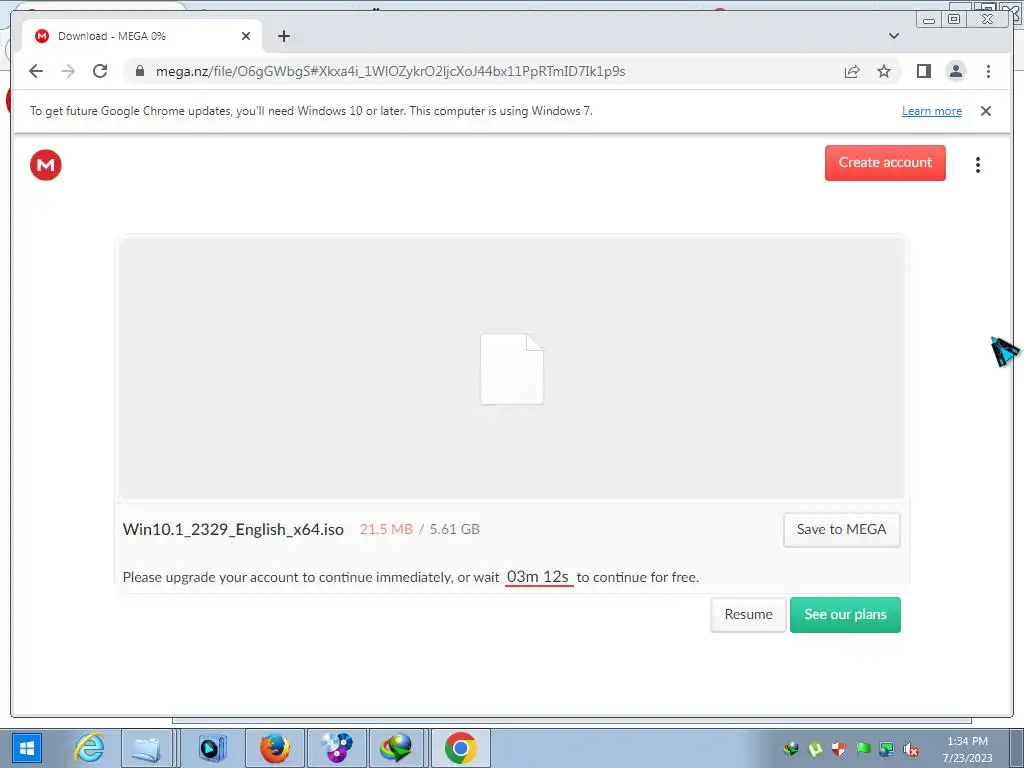Viewport: 1024px width, 768px height.
Task: Click Save to MEGA button
Action: coord(841,530)
